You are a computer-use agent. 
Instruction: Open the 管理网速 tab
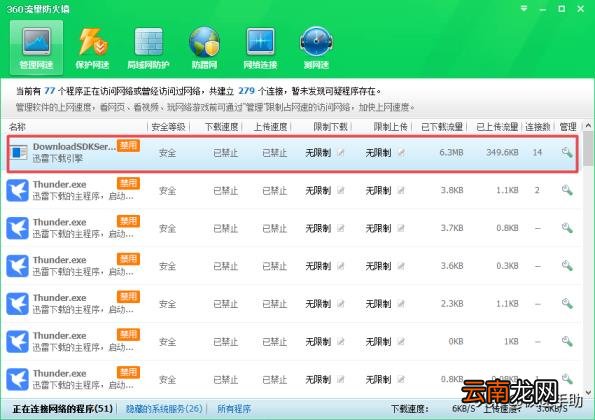[x=36, y=47]
